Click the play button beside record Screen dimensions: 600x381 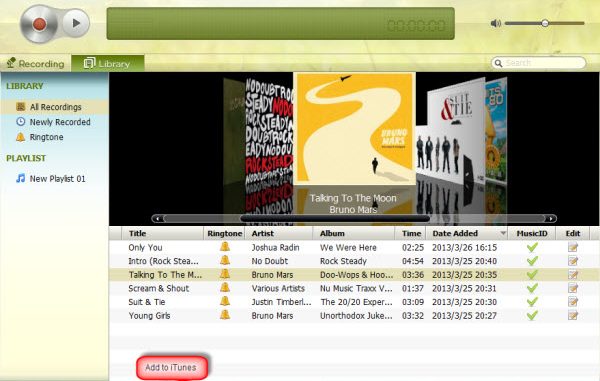(x=76, y=23)
